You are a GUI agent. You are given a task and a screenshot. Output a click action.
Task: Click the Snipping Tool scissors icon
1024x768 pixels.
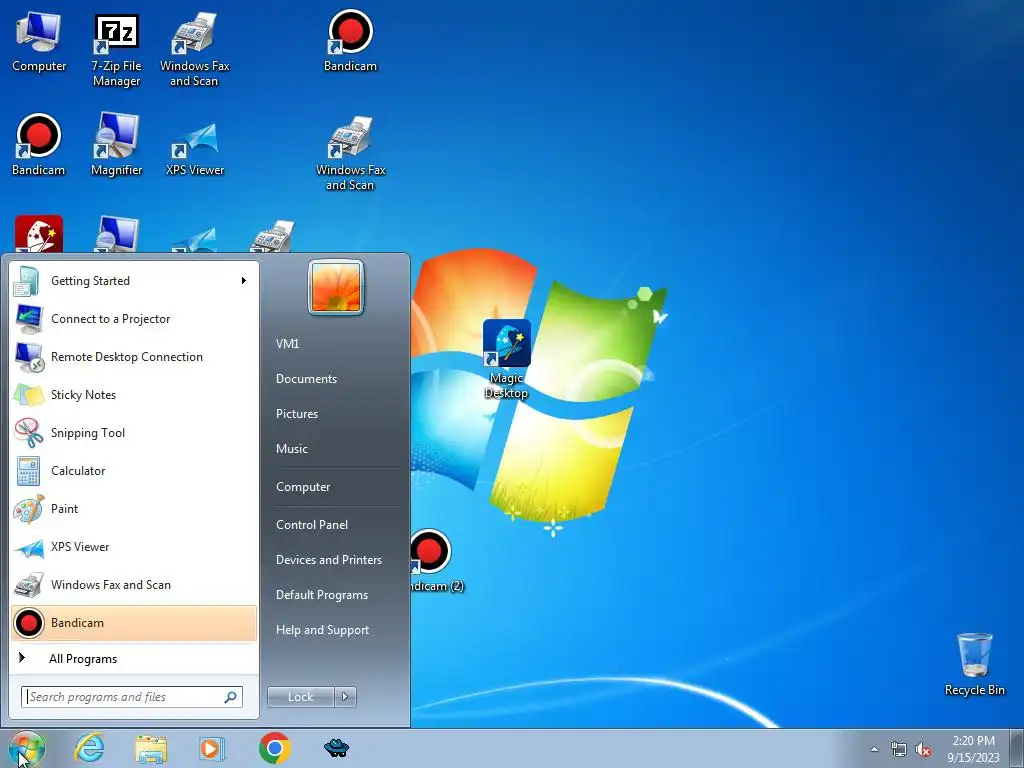coord(29,433)
